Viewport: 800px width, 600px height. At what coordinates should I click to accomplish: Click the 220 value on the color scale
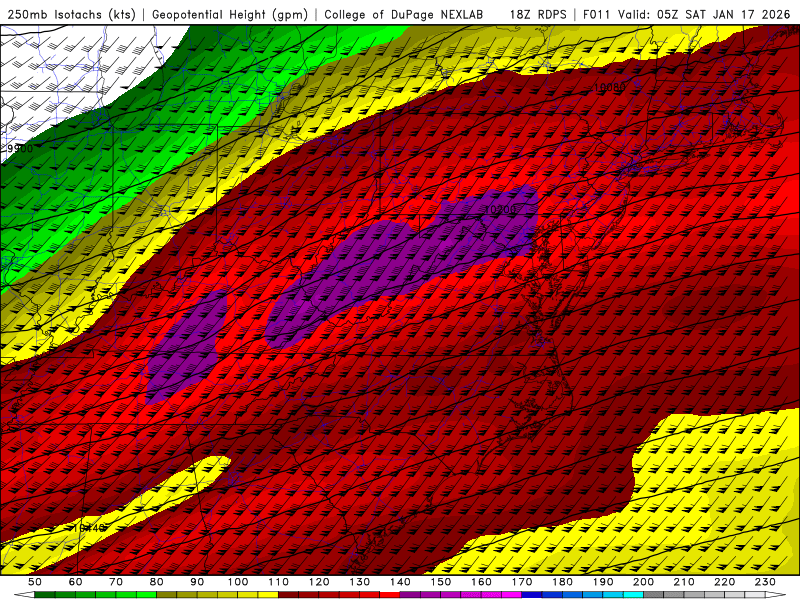[725, 582]
